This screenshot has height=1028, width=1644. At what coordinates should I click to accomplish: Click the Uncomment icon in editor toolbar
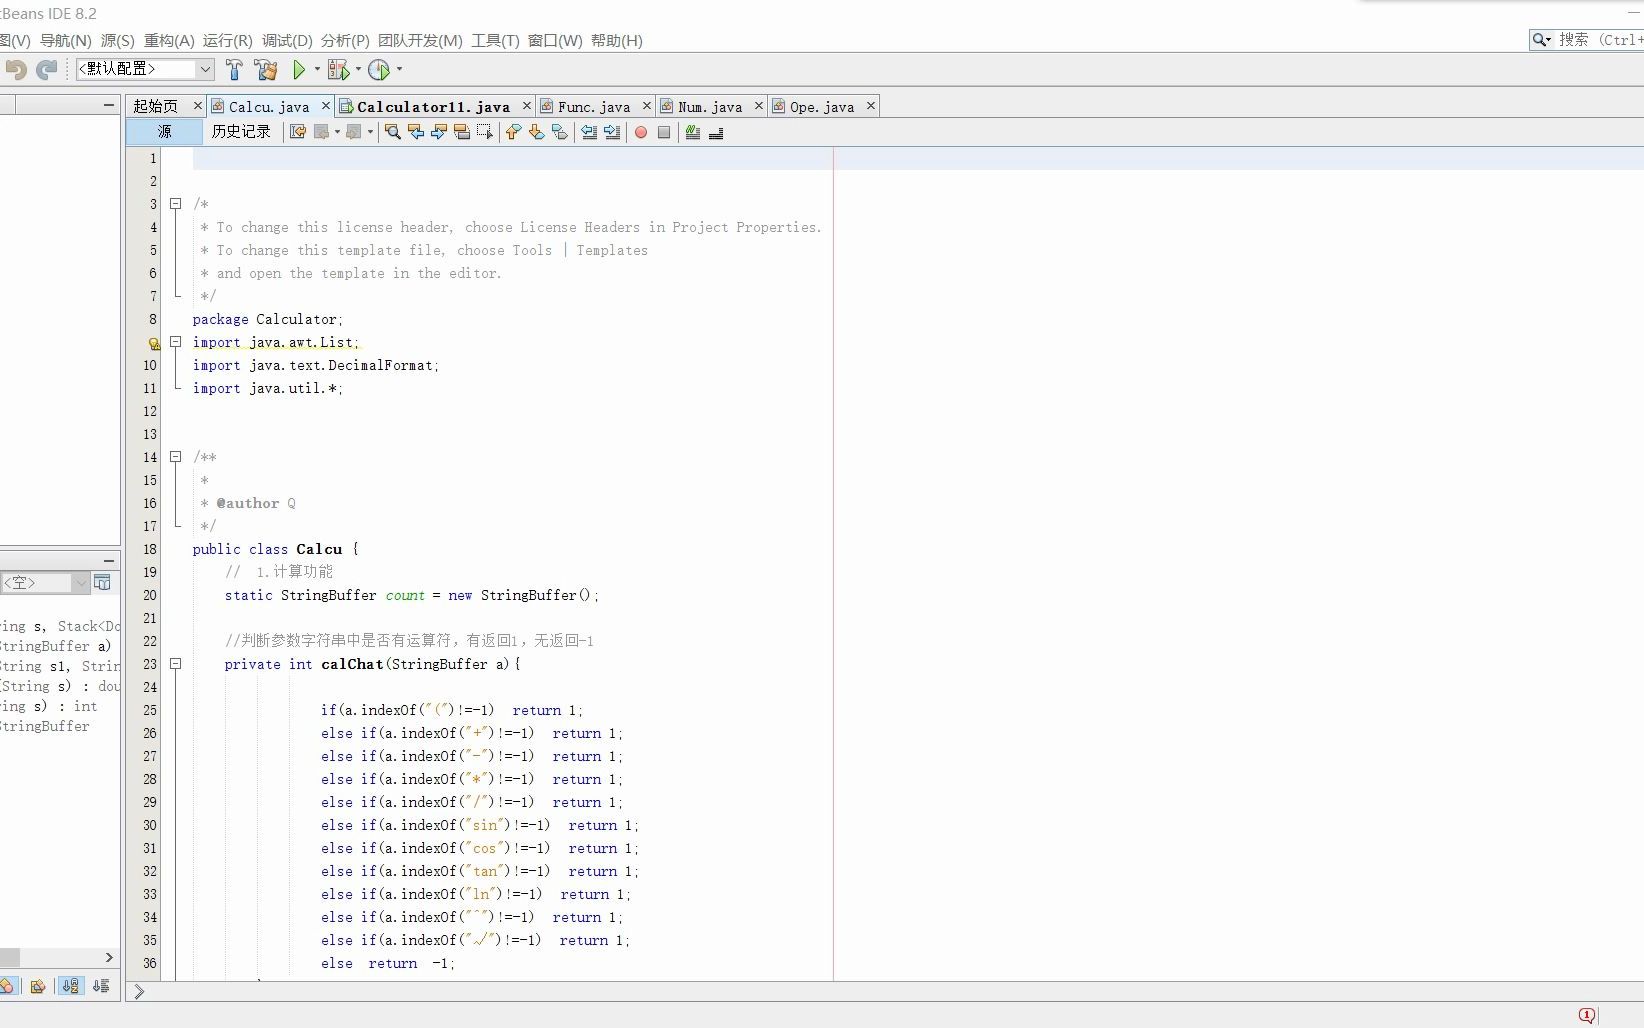point(716,132)
